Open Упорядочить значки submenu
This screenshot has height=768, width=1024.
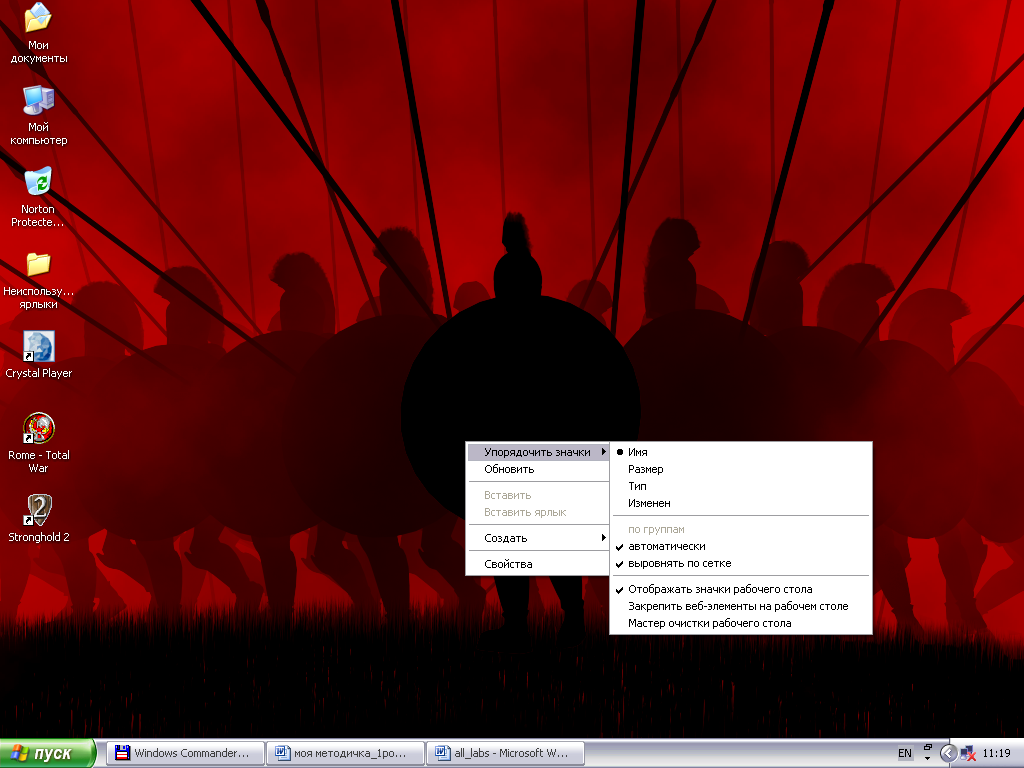click(538, 452)
